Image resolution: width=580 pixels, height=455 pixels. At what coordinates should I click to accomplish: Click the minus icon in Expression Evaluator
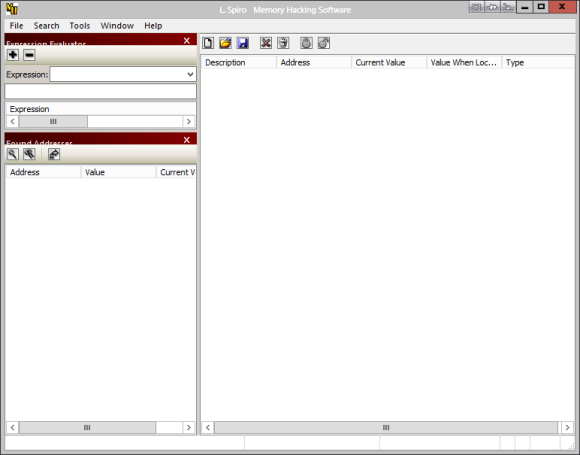(x=29, y=55)
